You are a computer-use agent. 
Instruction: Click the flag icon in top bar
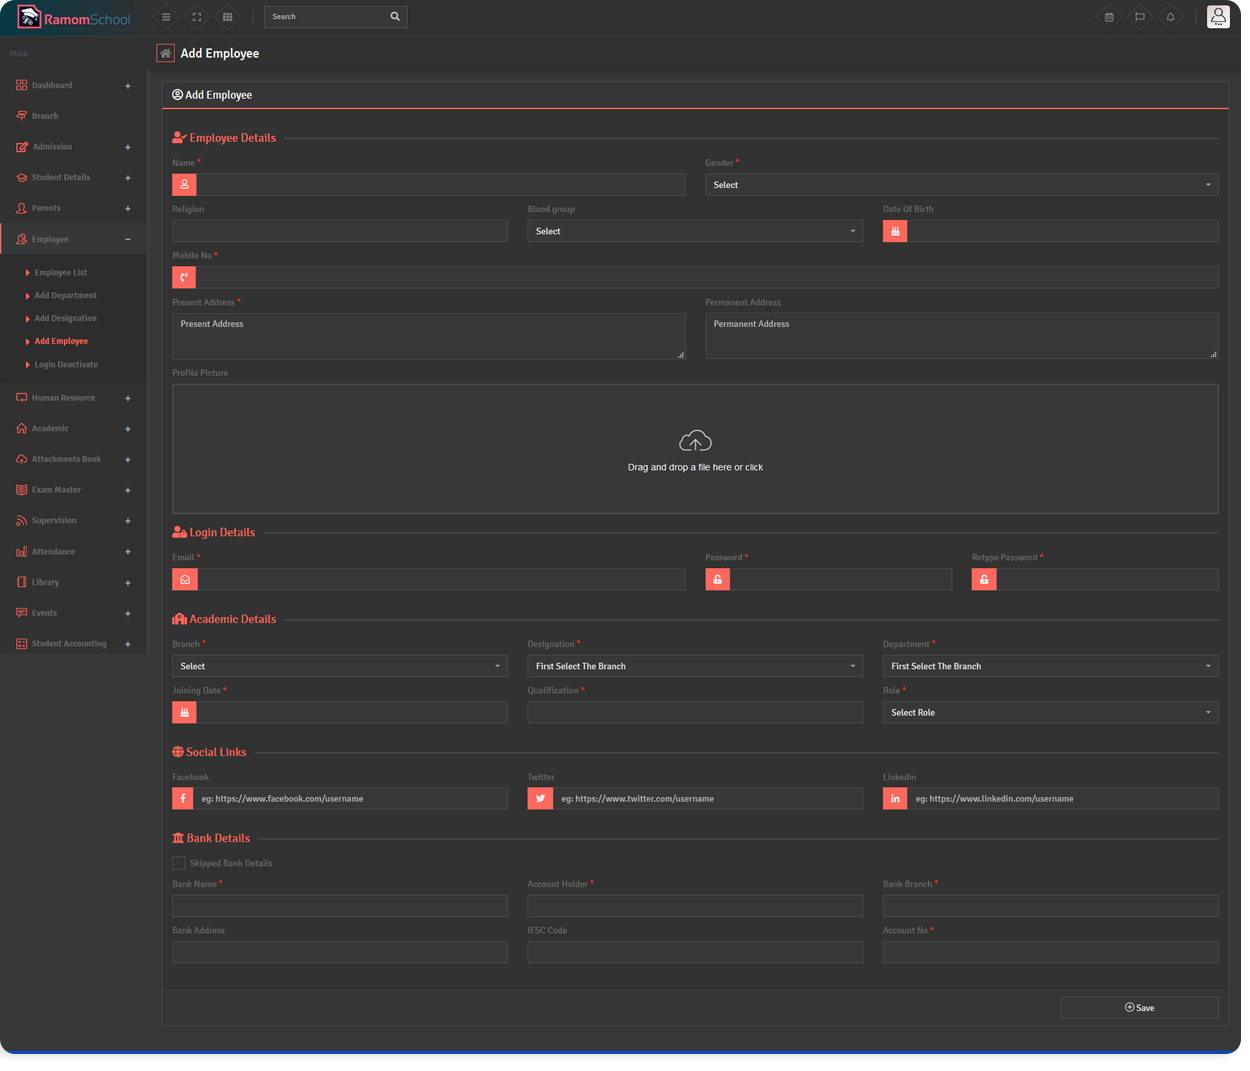(1140, 17)
